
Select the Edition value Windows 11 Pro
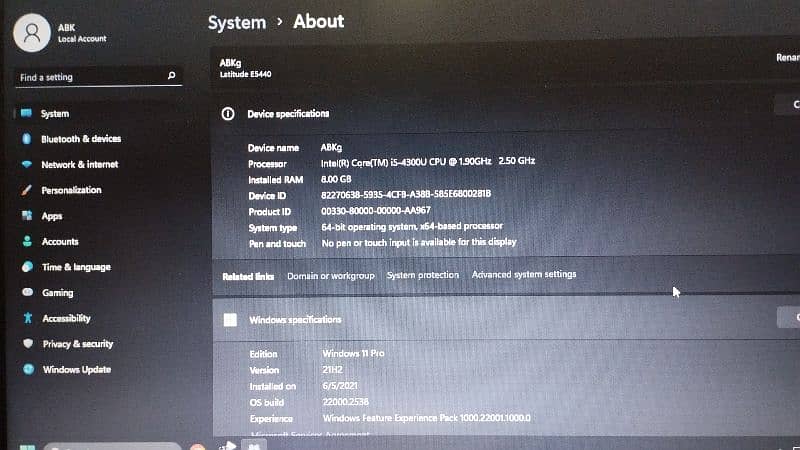[353, 353]
